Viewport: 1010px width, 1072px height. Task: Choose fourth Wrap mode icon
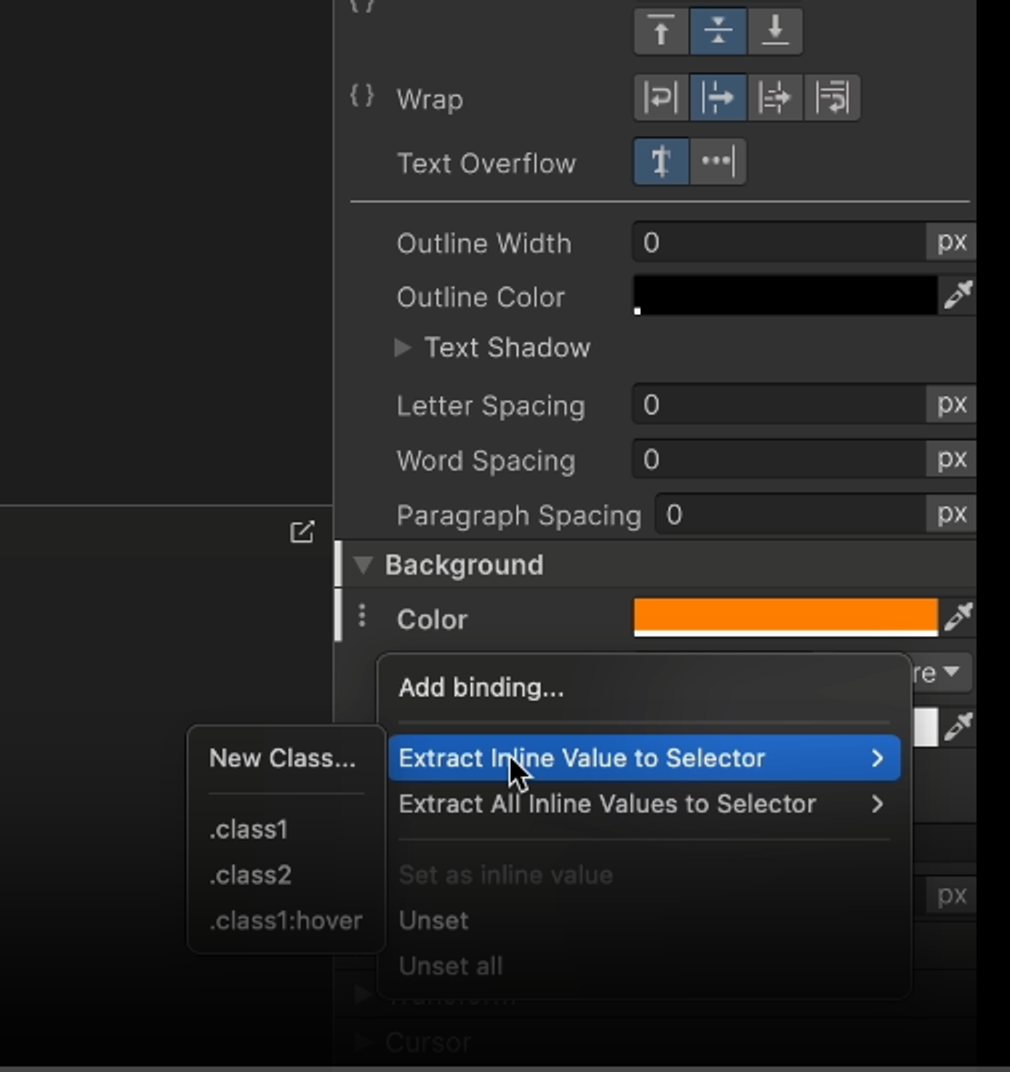(x=832, y=98)
